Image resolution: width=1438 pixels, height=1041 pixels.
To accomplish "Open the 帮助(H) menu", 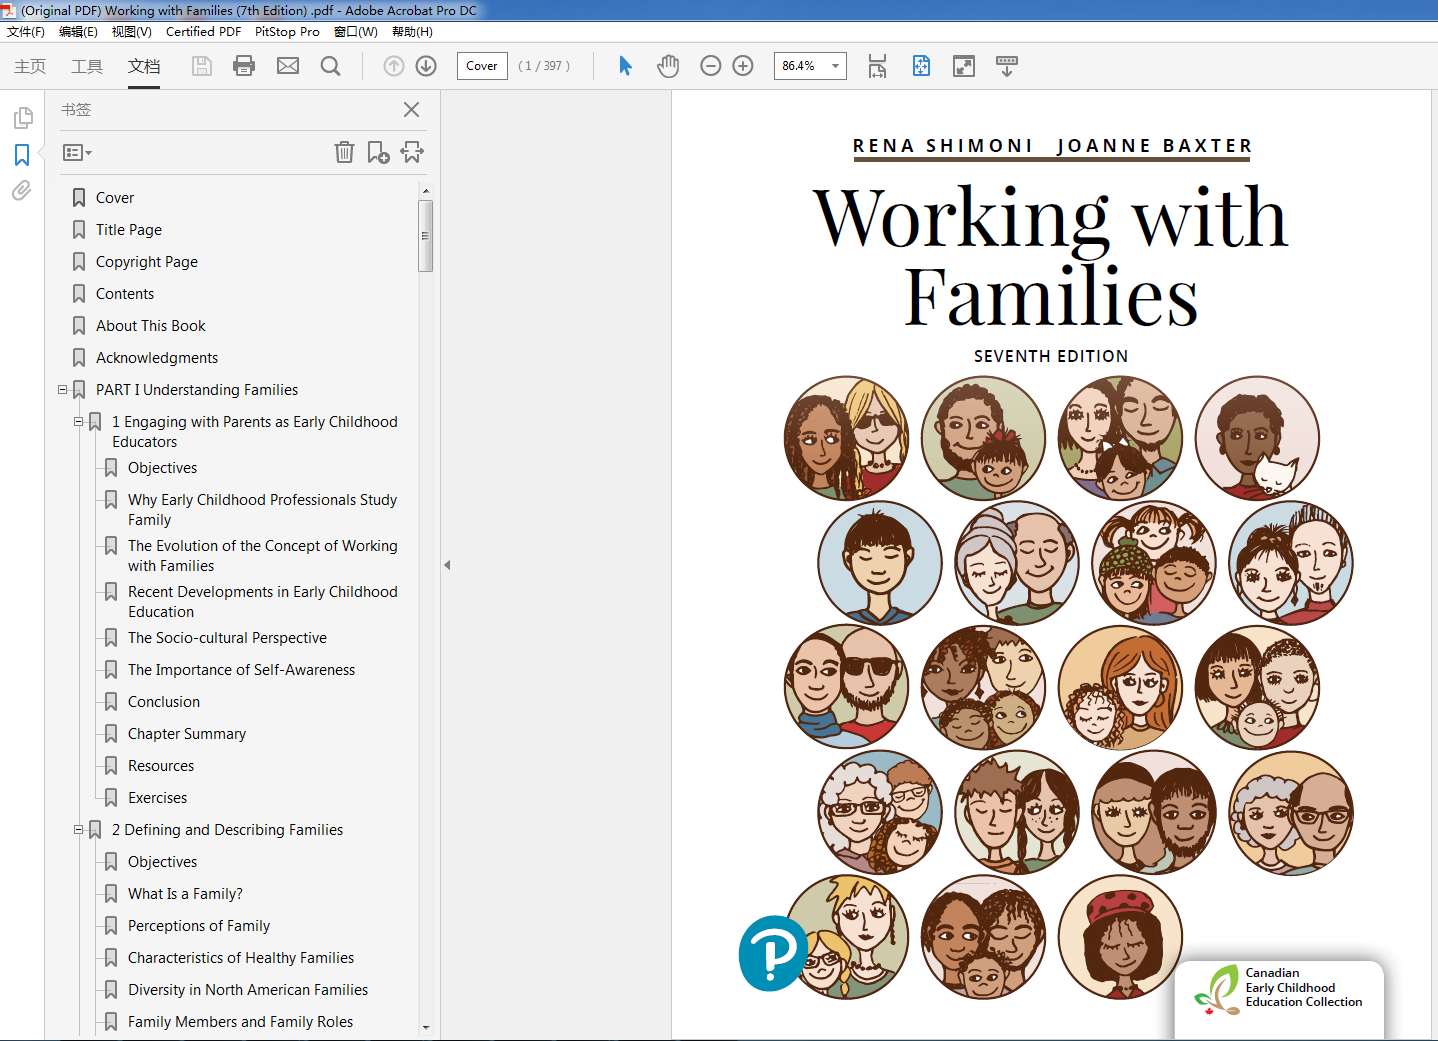I will (x=412, y=32).
